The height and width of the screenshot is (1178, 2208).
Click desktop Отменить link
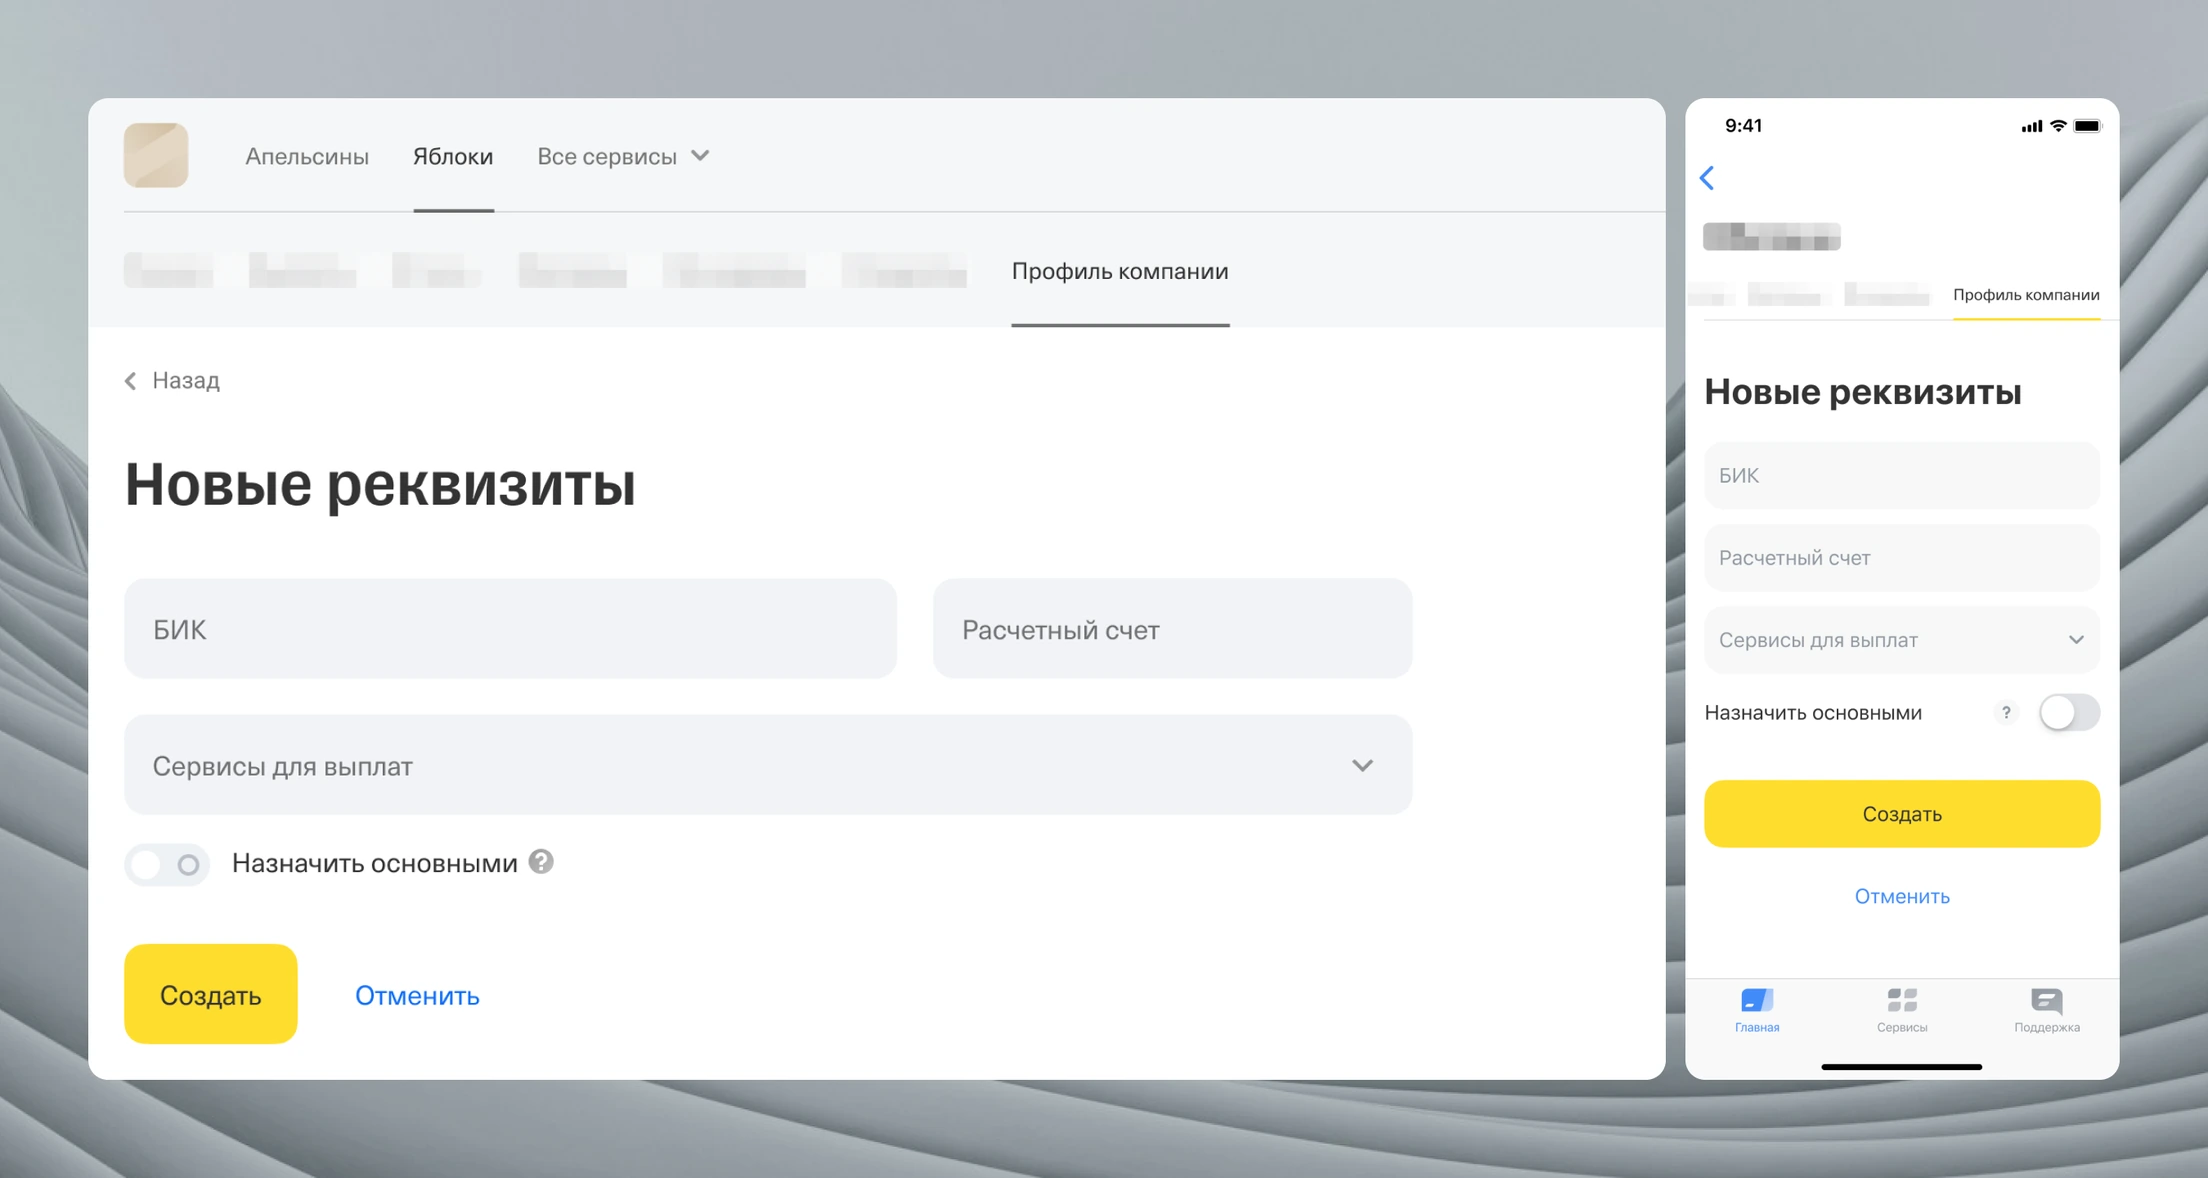click(417, 995)
